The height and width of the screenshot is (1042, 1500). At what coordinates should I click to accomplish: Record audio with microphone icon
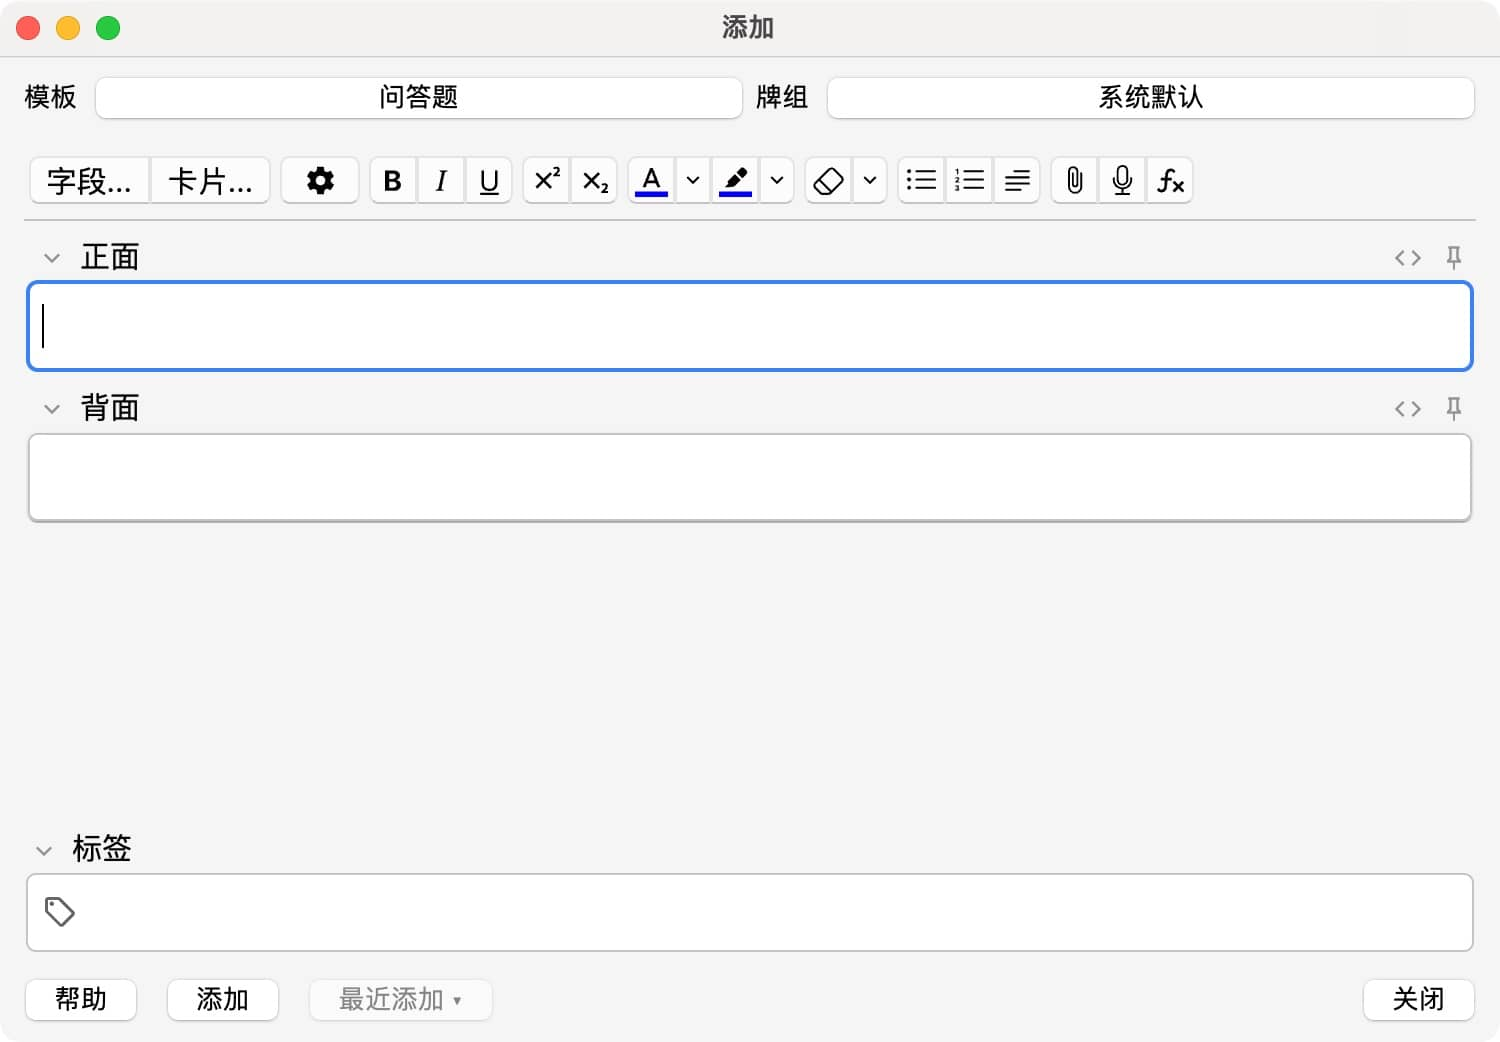click(x=1122, y=181)
